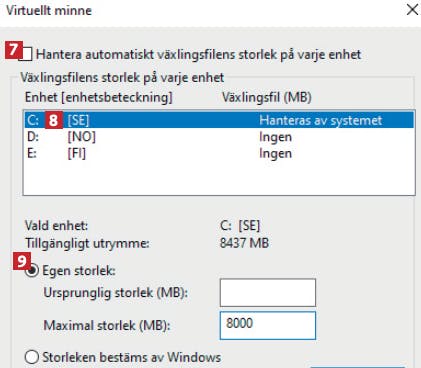Toggle the Hantera automatiskt växlingsfilens storlek checkbox
Image resolution: width=421 pixels, height=368 pixels.
[x=26, y=55]
